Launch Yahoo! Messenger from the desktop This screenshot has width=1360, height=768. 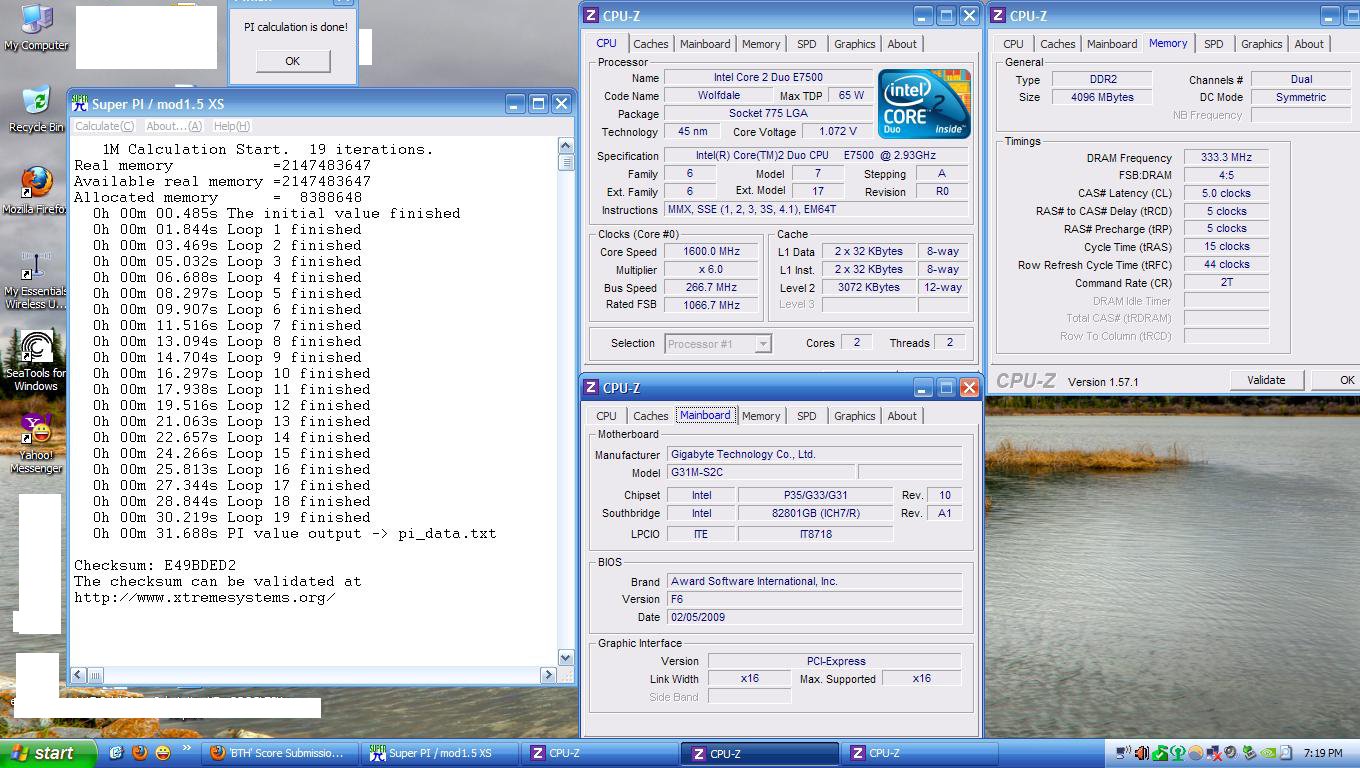click(36, 443)
